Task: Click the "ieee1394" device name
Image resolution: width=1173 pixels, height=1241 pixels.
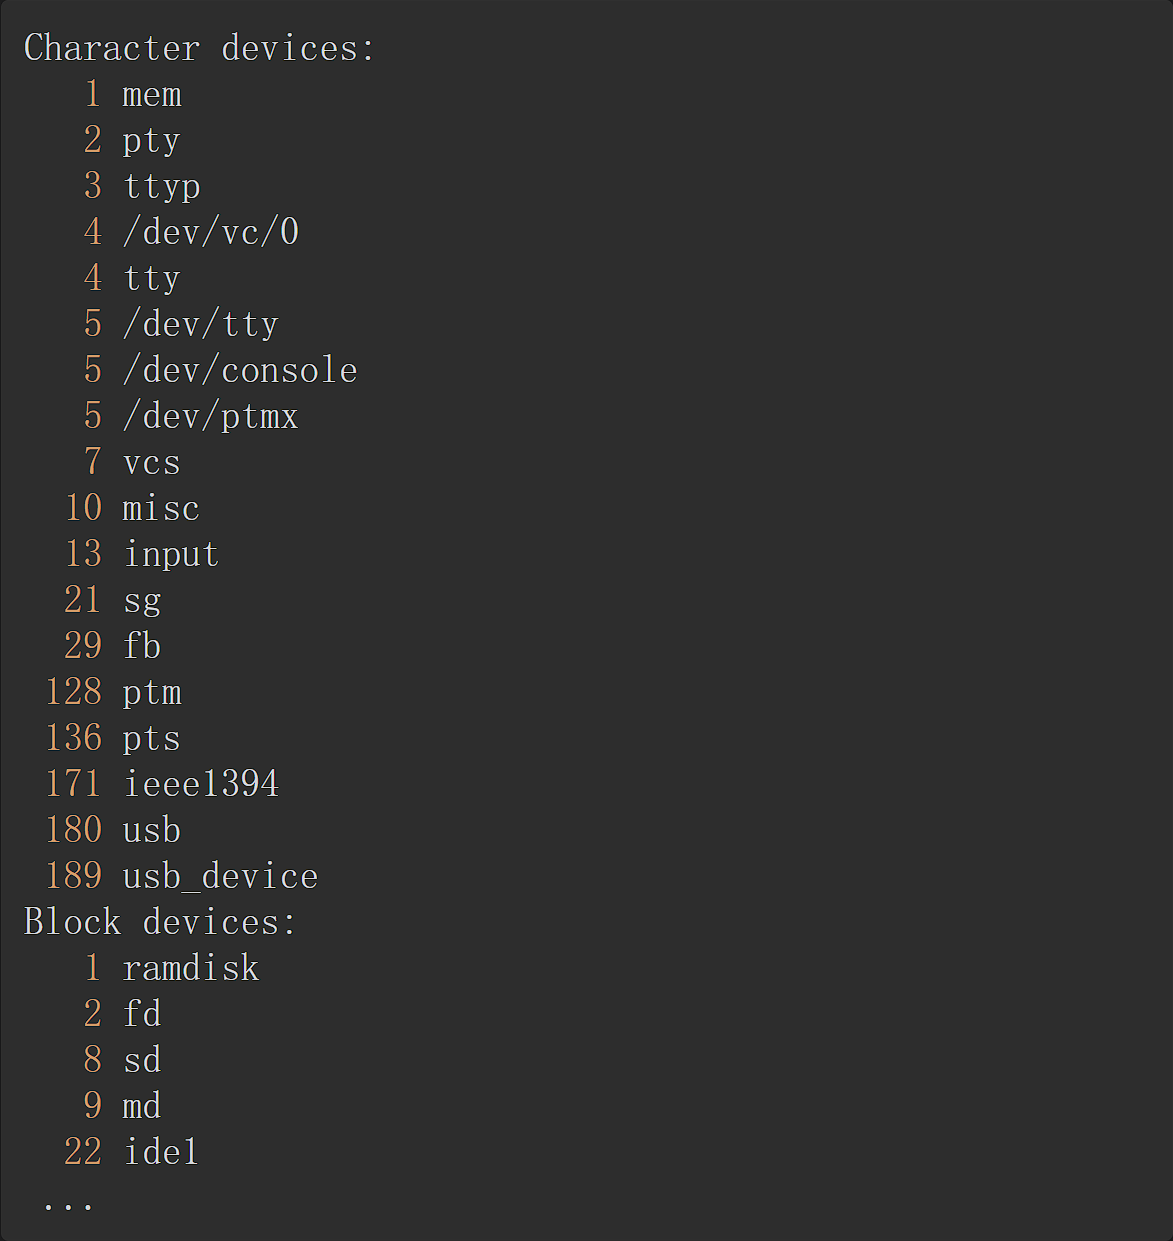Action: pos(201,784)
